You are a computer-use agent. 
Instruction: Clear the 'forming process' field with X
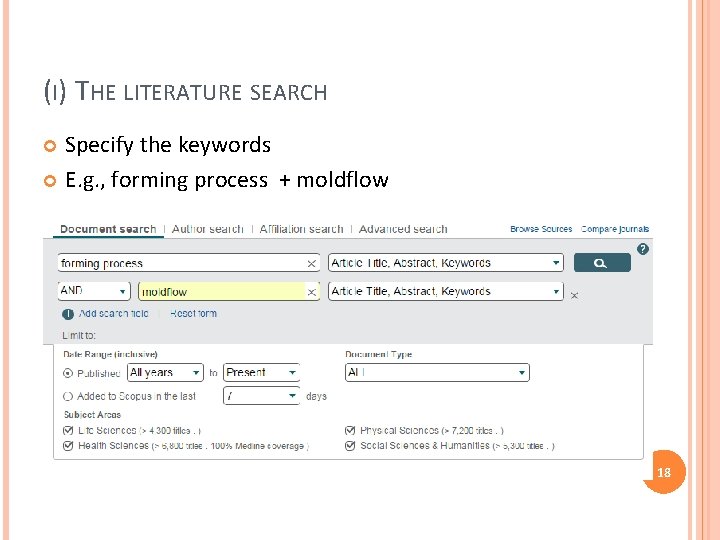(311, 264)
